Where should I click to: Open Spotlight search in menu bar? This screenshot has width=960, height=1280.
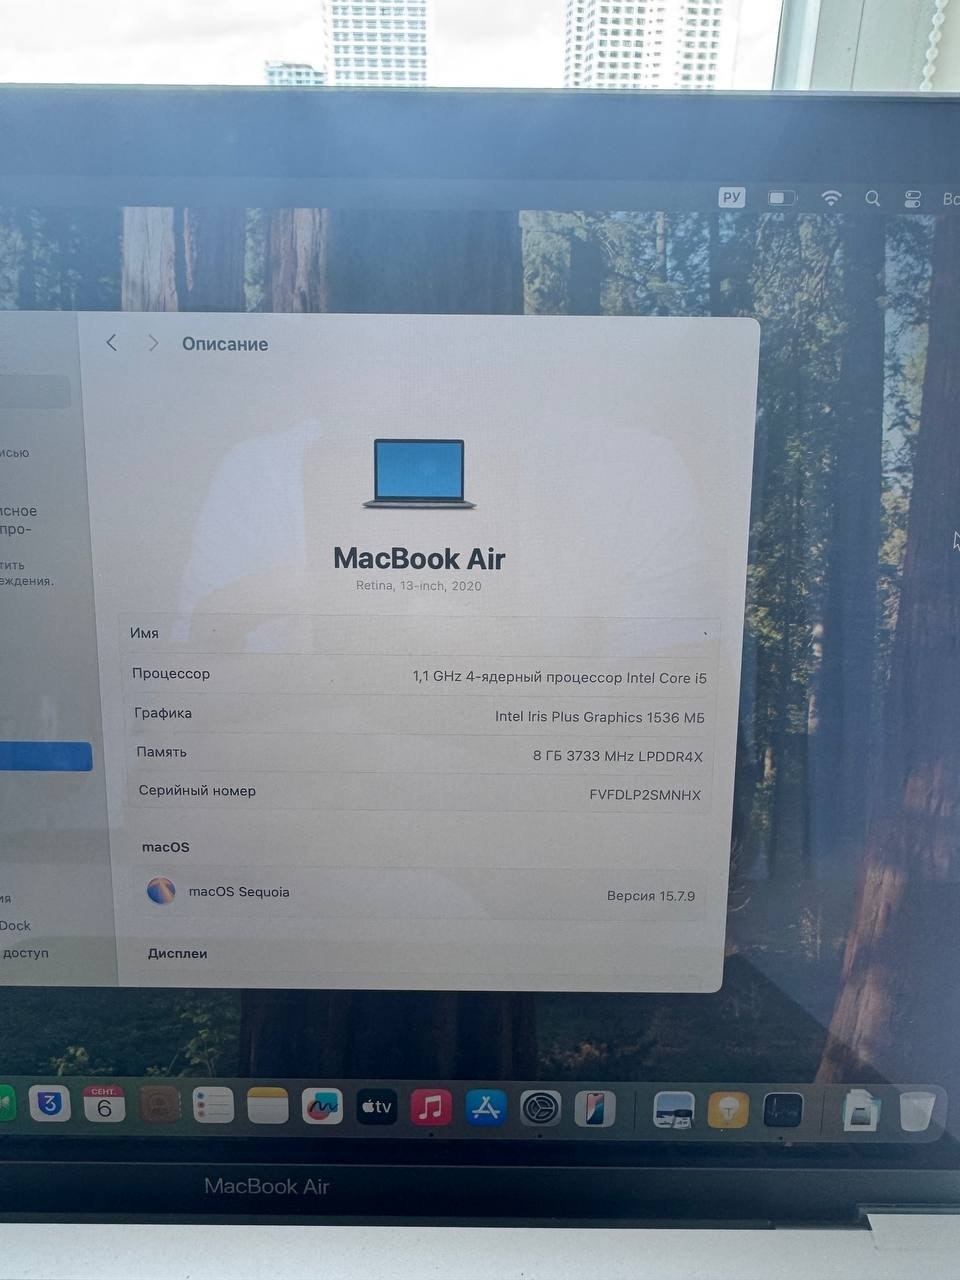pos(872,198)
